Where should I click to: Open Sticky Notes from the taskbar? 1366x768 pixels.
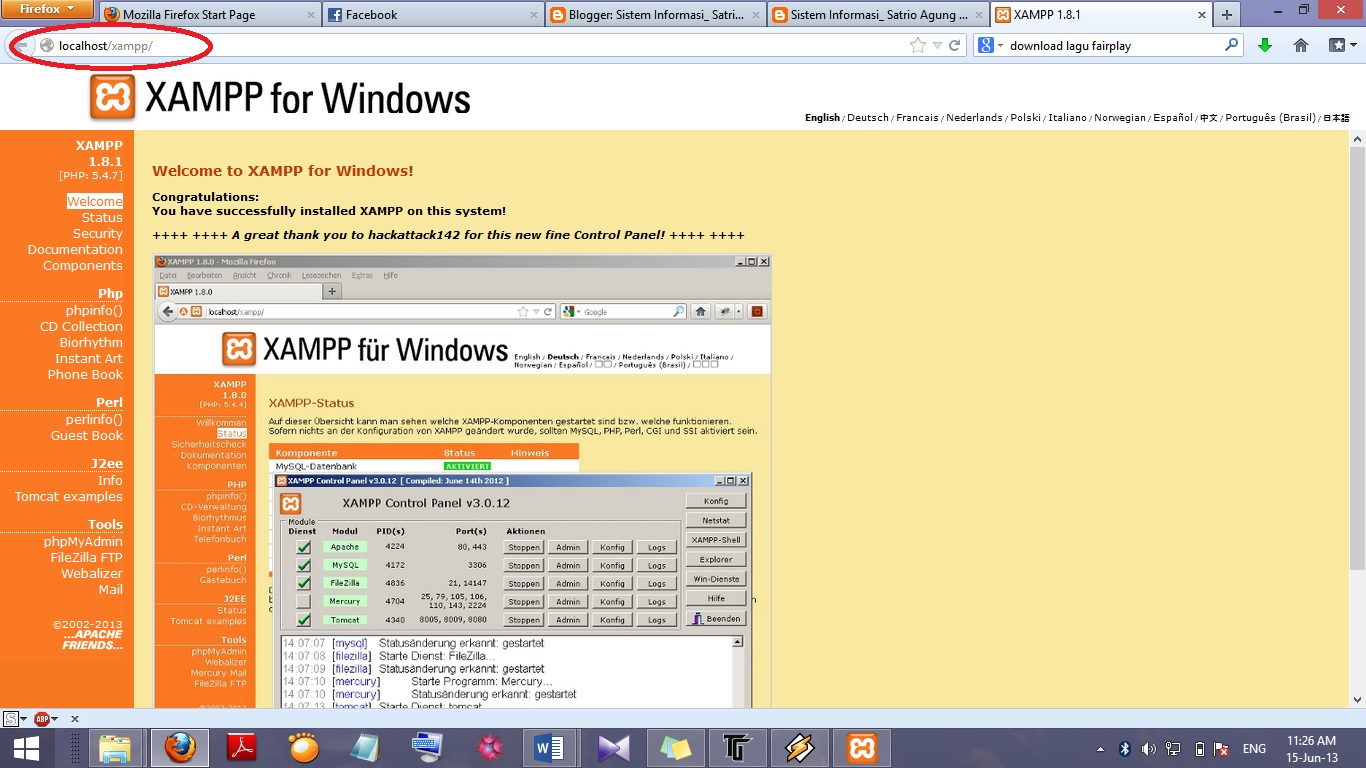(x=675, y=748)
